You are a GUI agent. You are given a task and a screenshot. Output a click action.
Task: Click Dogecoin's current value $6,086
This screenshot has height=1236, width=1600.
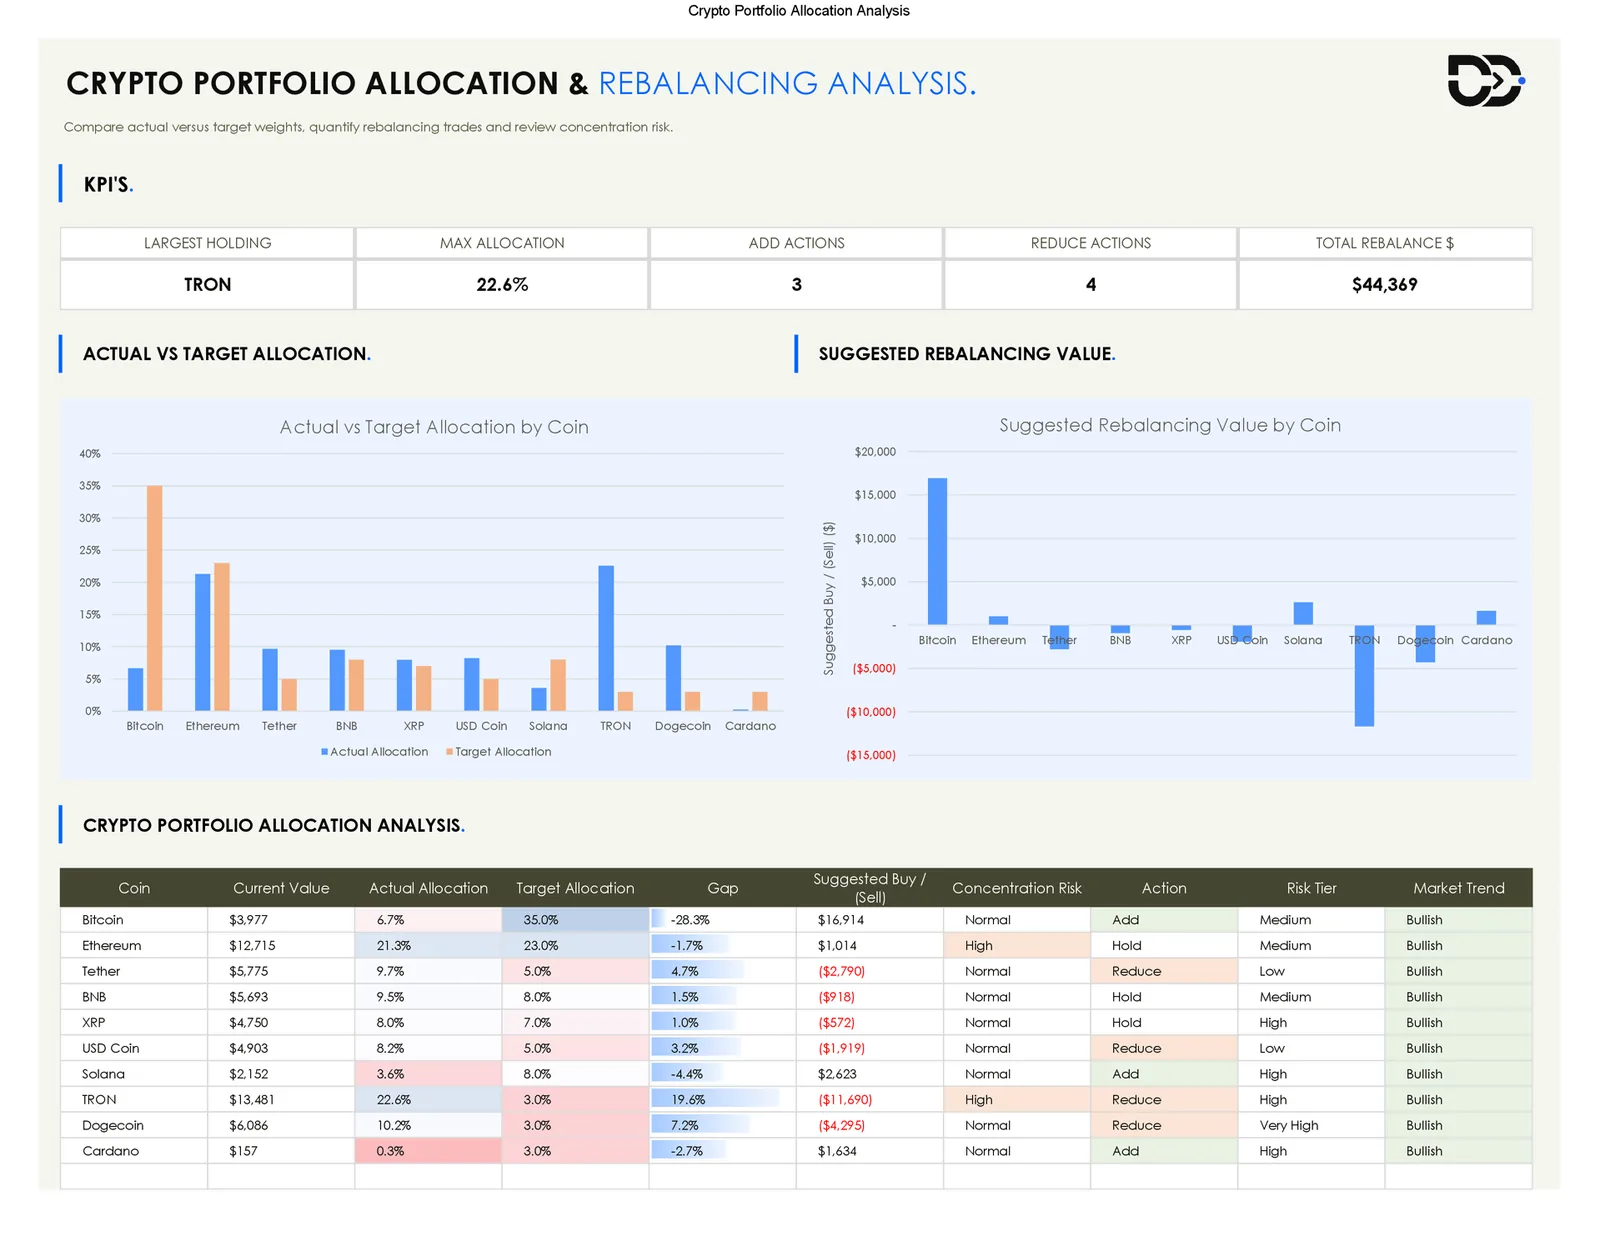coord(281,1126)
